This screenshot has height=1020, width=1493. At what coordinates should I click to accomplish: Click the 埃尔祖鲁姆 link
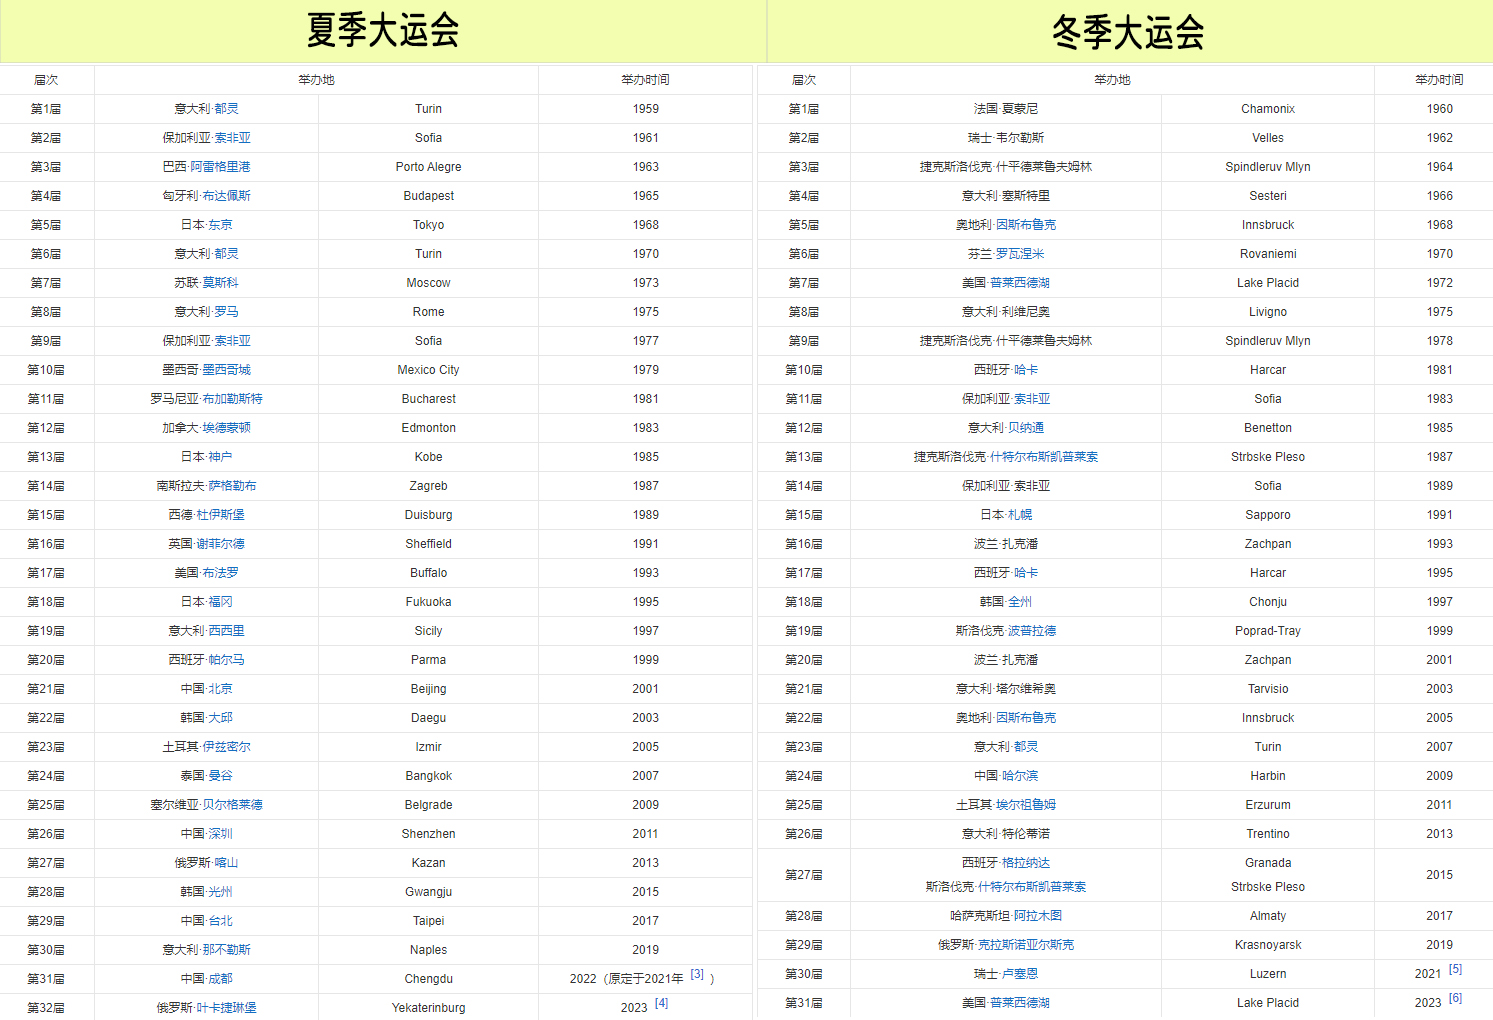(1026, 805)
